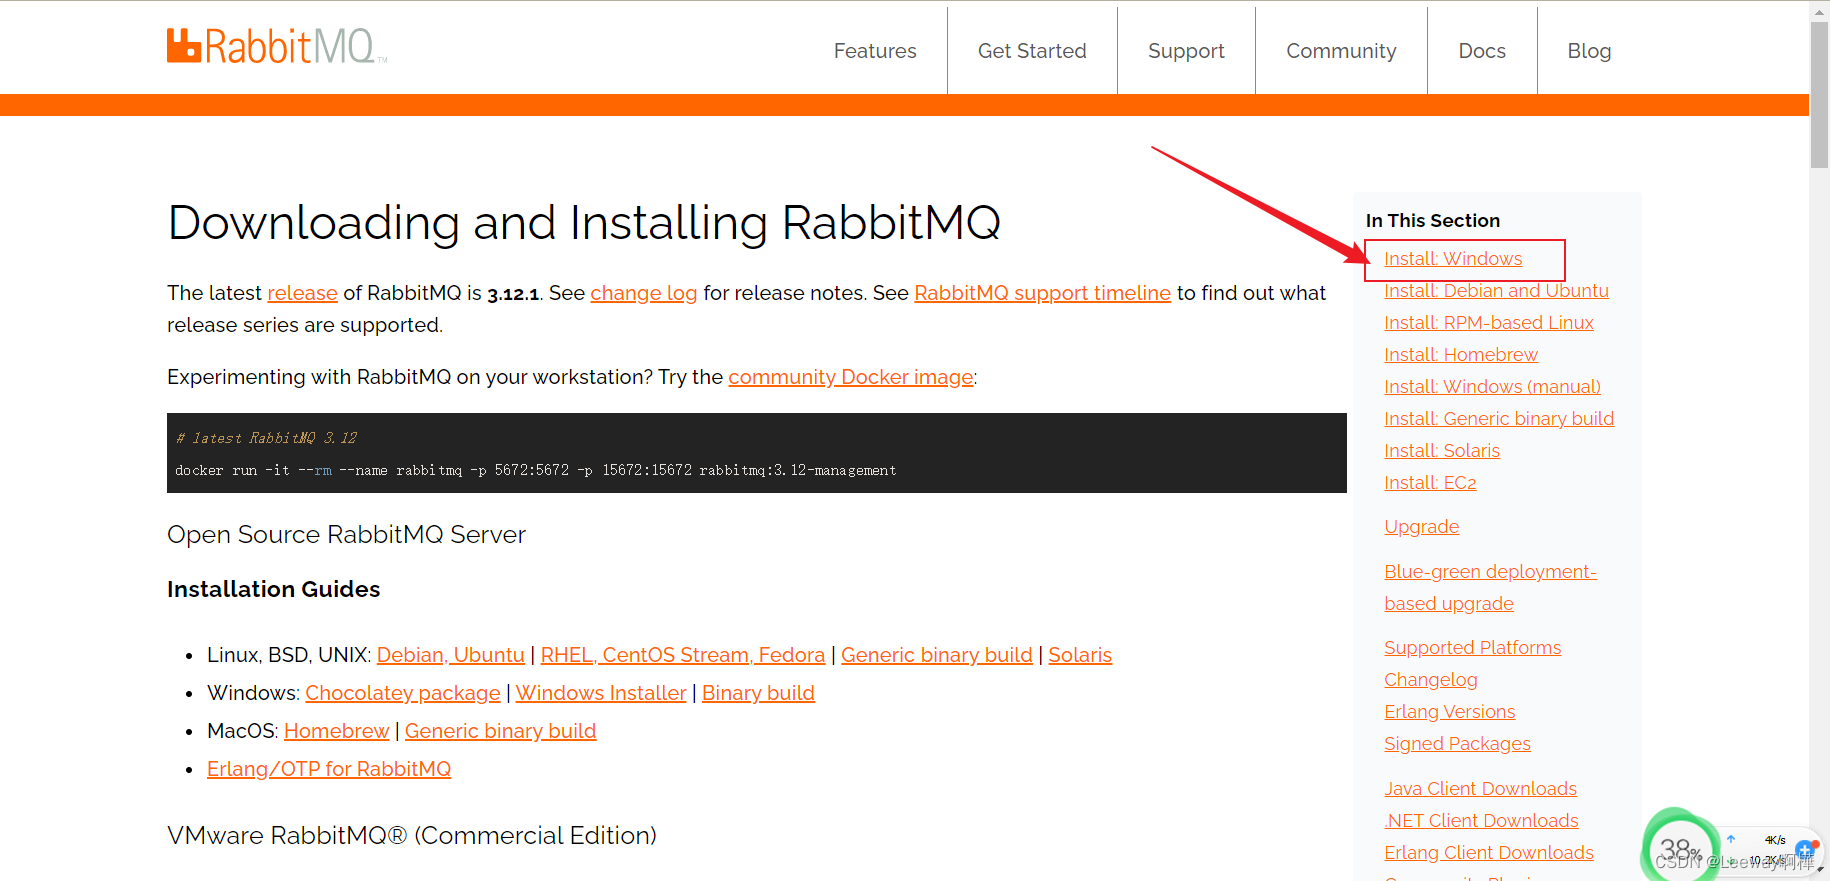Click the docker run command line
This screenshot has height=881, width=1830.
536,470
